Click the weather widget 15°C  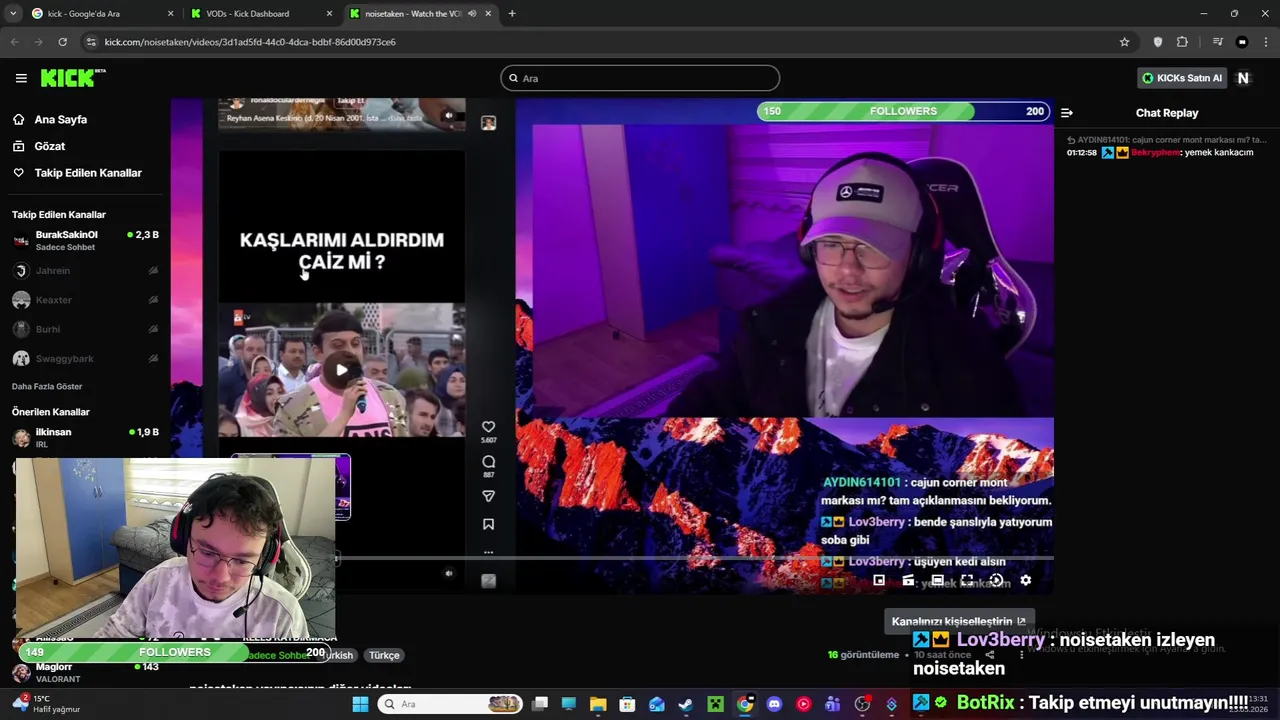(x=45, y=704)
